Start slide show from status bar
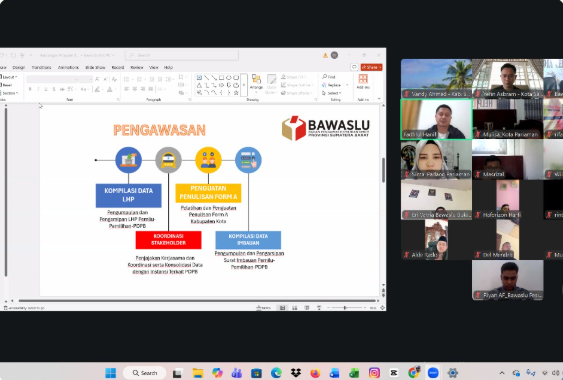The image size is (563, 380). (x=319, y=308)
